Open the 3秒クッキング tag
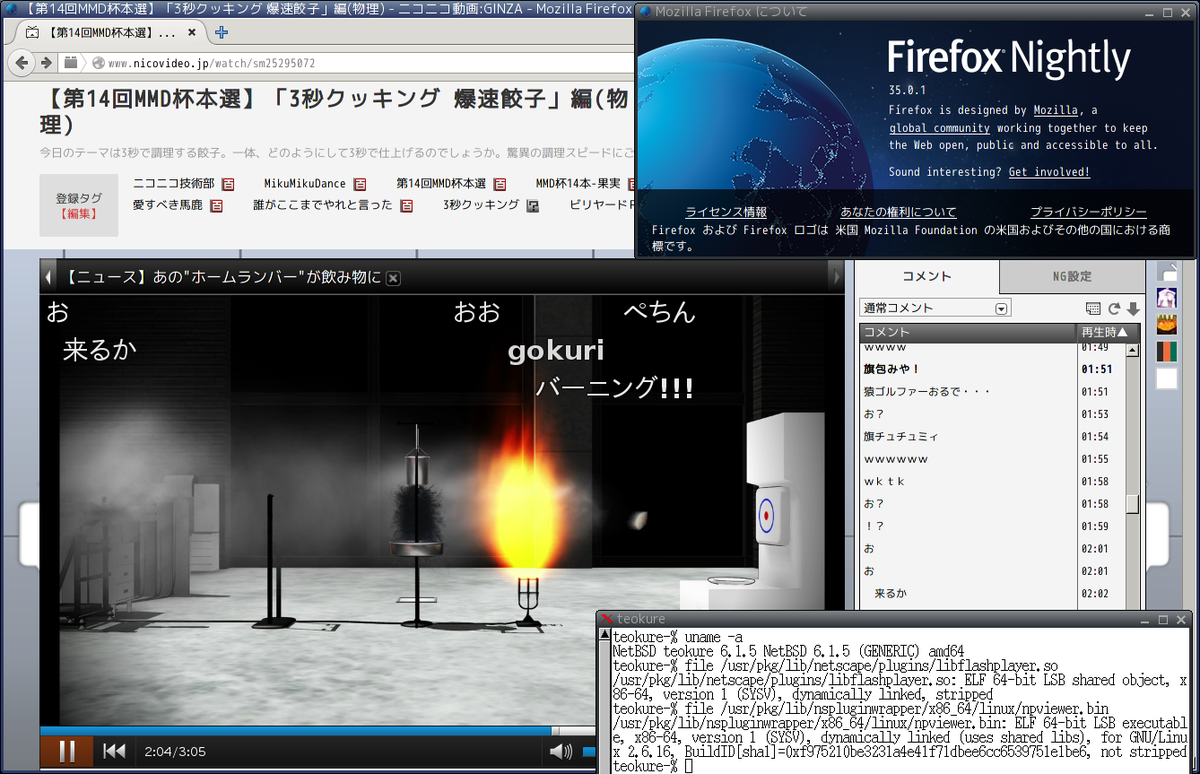Screen dimensions: 1200x774 481,205
